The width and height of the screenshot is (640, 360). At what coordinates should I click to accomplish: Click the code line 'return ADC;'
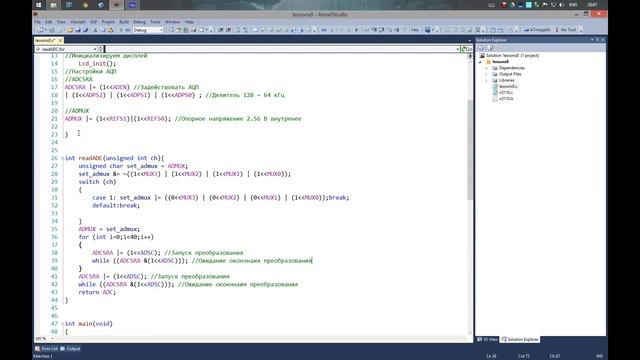point(97,292)
